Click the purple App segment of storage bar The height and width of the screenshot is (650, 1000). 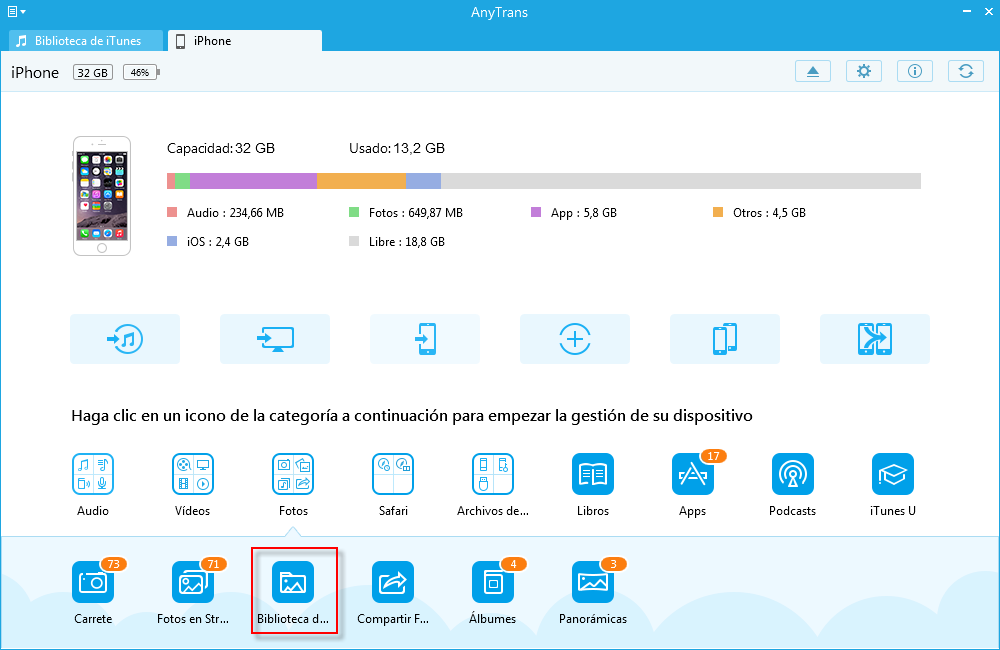point(253,181)
